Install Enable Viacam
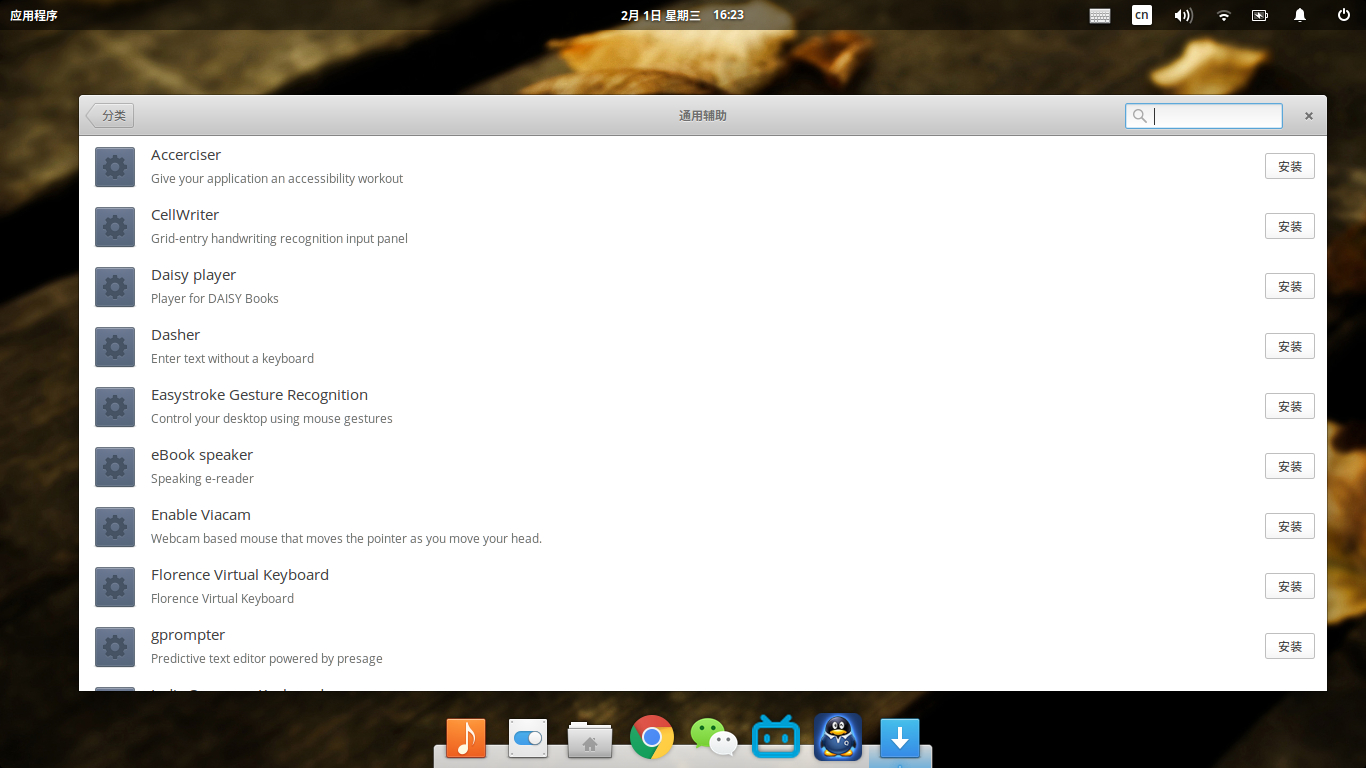 tap(1290, 527)
